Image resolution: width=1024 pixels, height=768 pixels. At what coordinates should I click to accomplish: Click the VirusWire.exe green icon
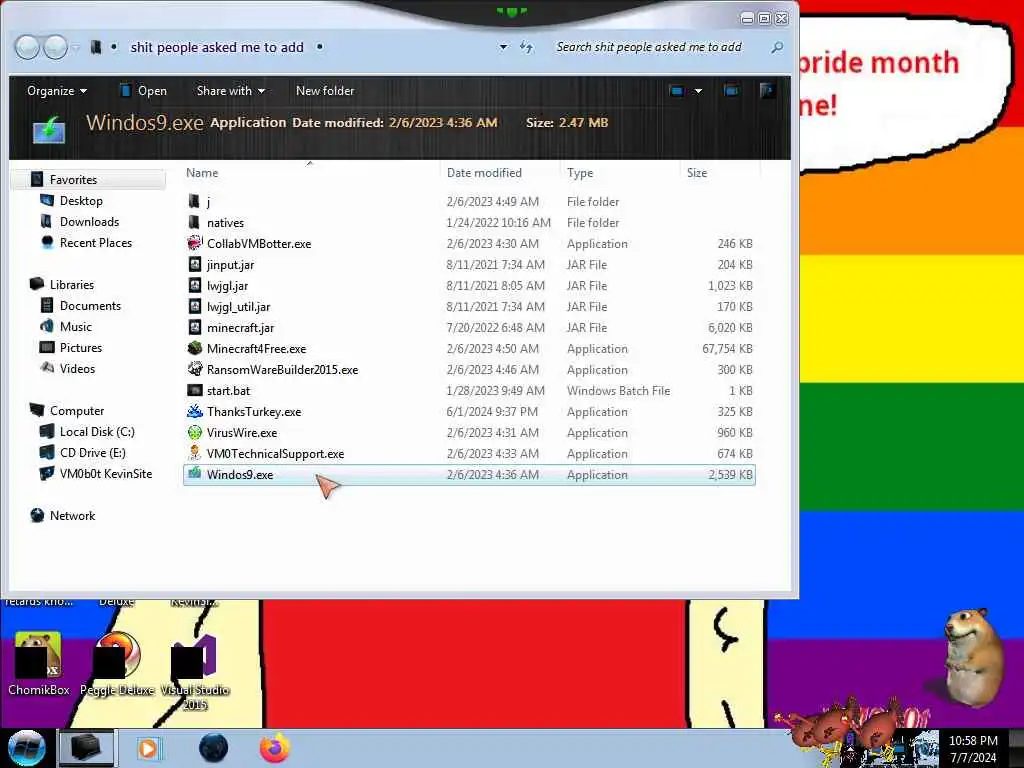[x=195, y=432]
